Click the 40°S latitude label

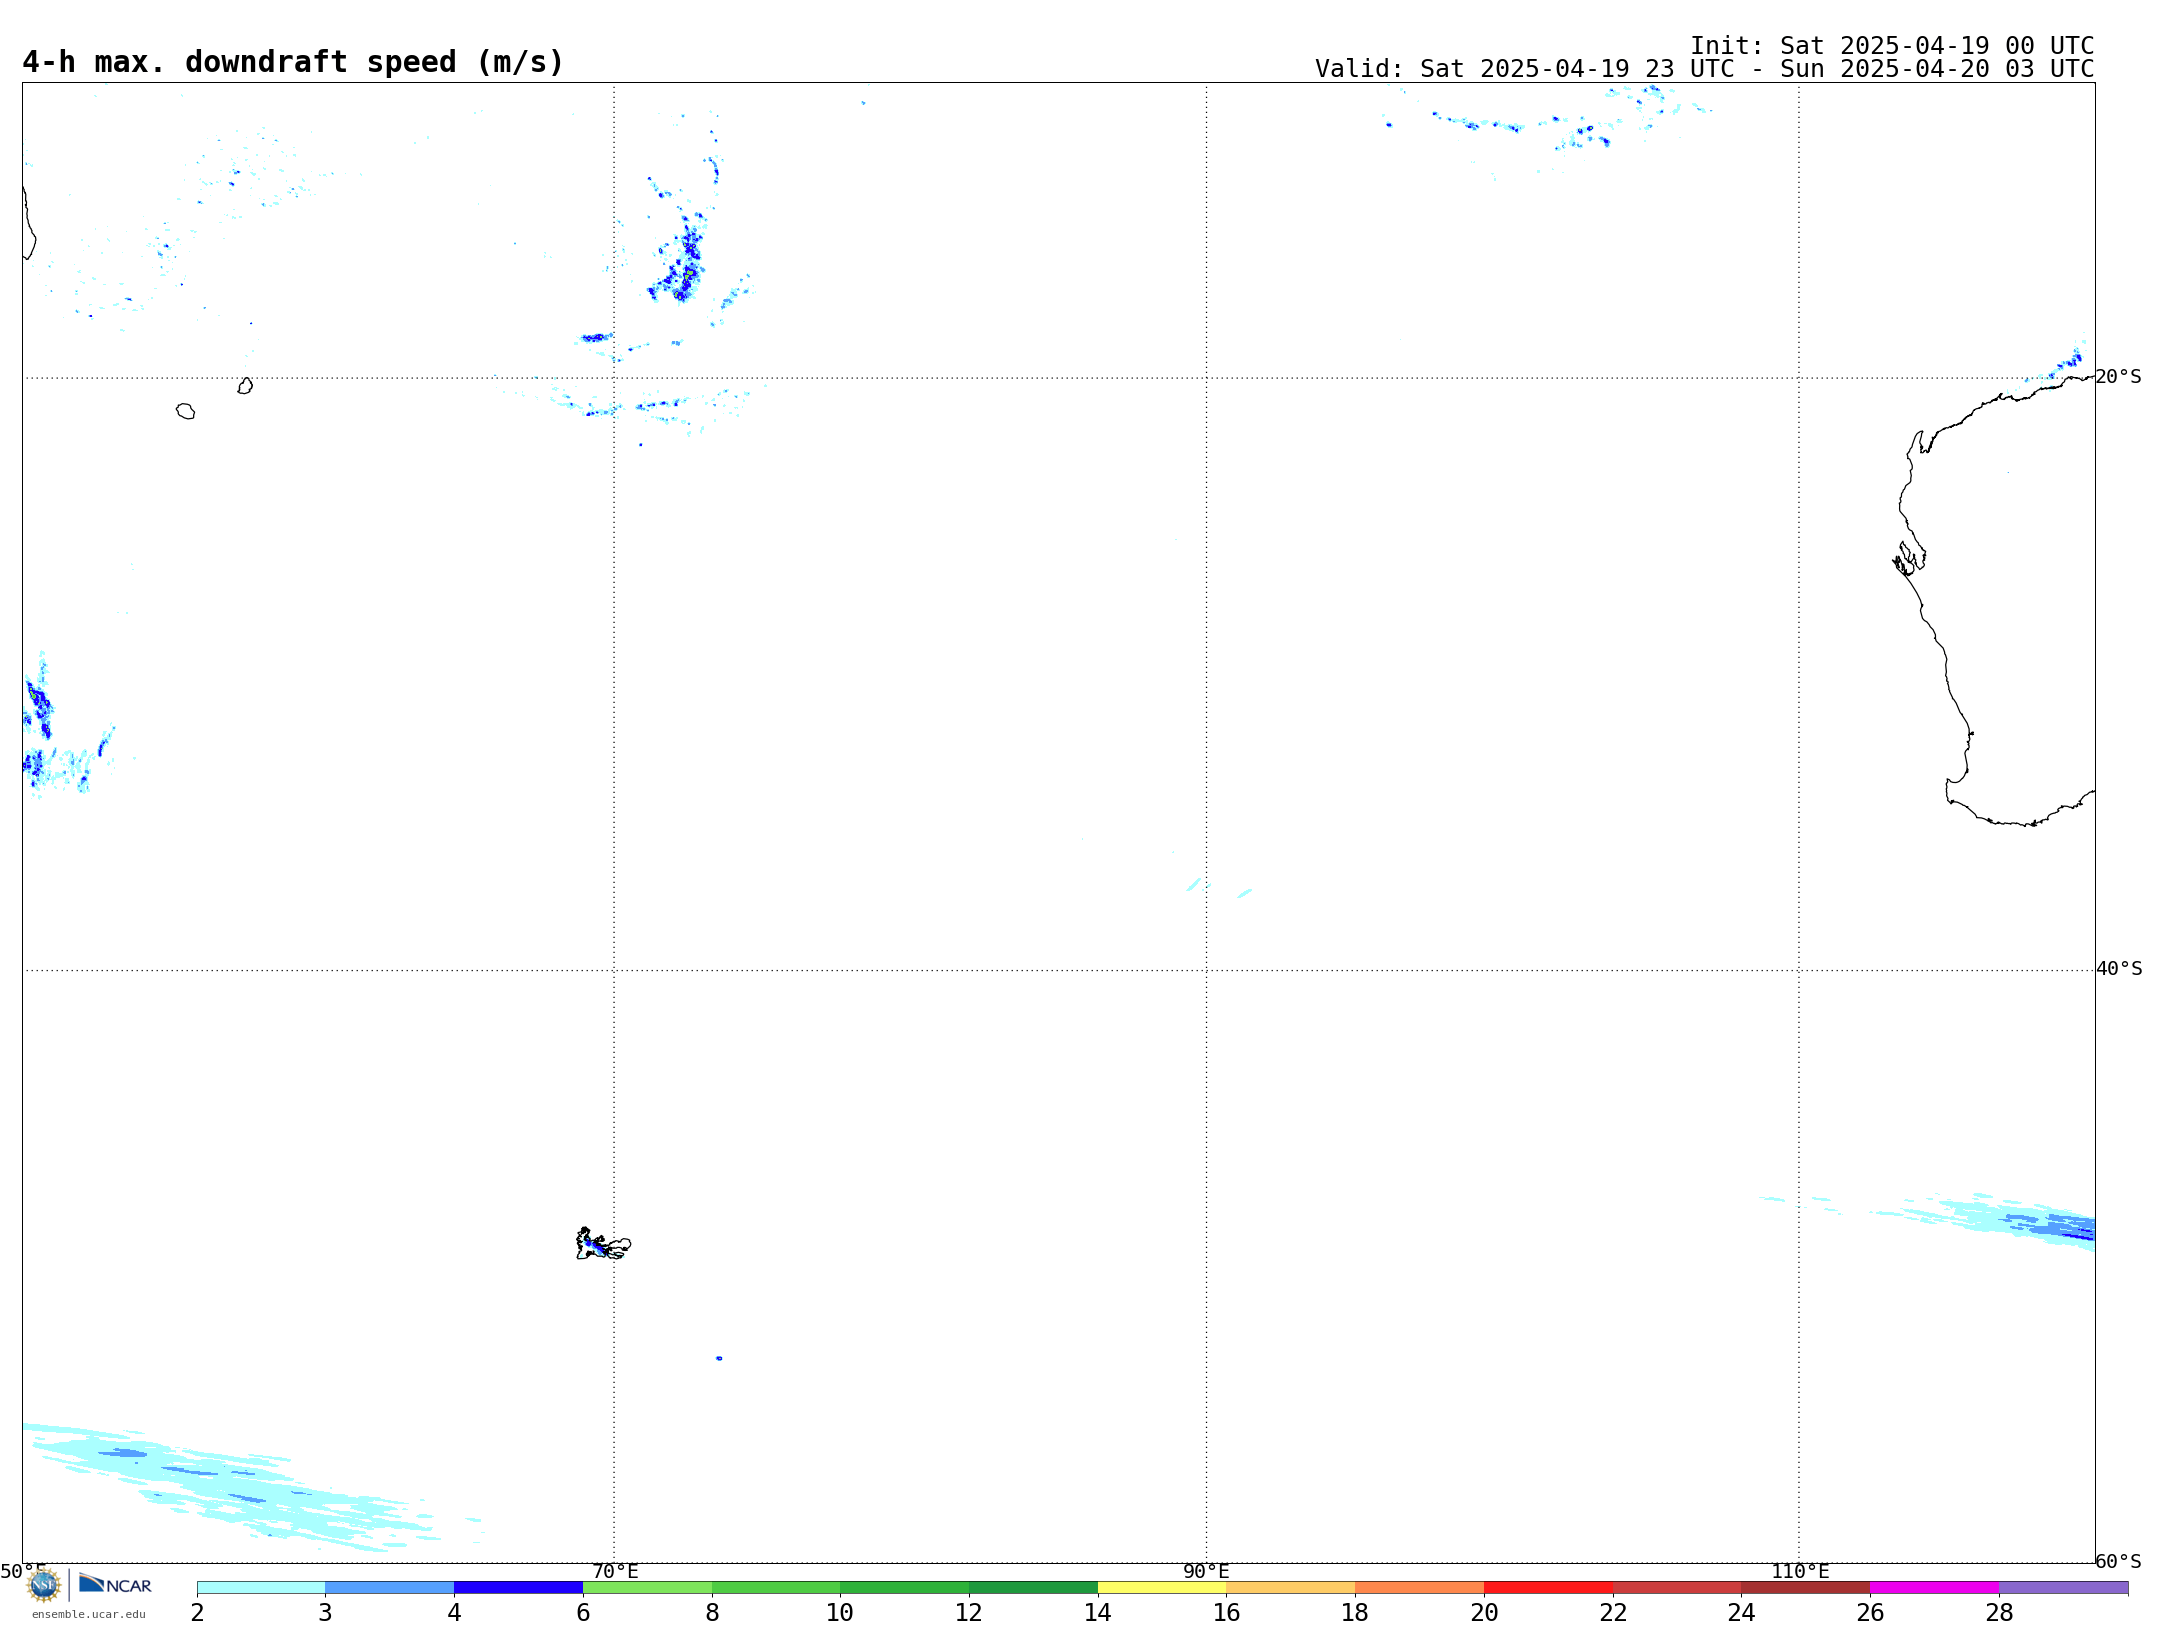click(2118, 969)
